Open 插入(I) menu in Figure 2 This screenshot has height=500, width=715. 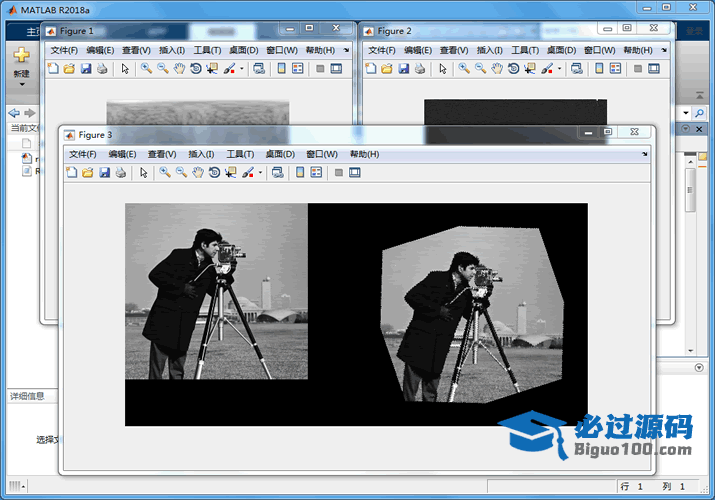[489, 50]
